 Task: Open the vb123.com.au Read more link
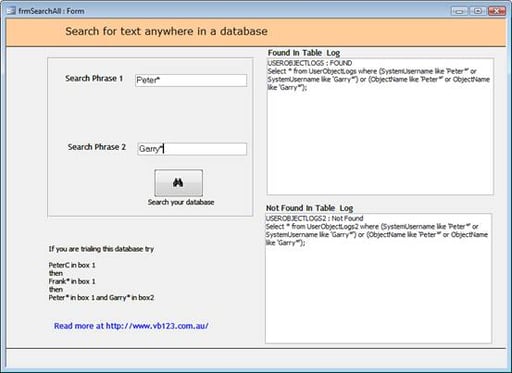131,326
